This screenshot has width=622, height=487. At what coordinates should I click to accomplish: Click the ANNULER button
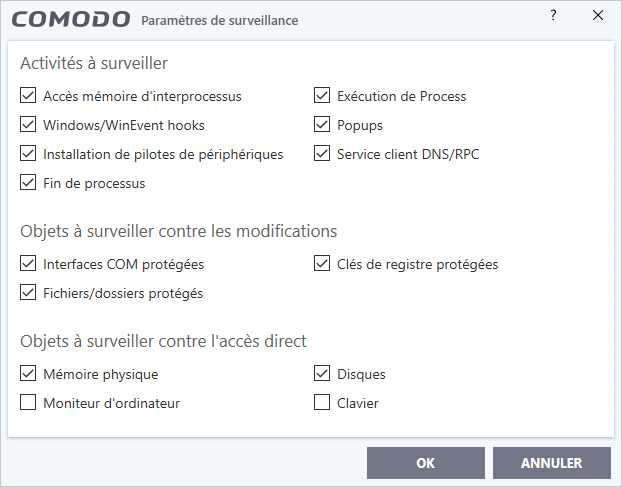coord(552,463)
